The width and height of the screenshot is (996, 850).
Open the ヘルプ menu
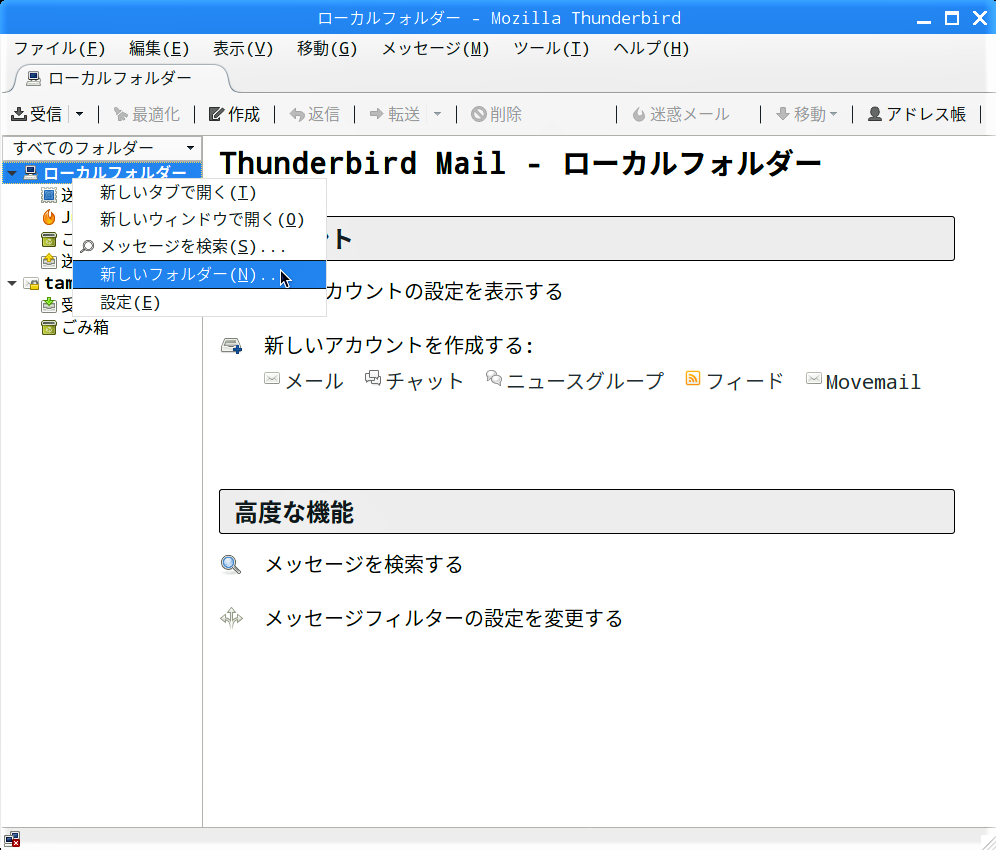tap(651, 48)
